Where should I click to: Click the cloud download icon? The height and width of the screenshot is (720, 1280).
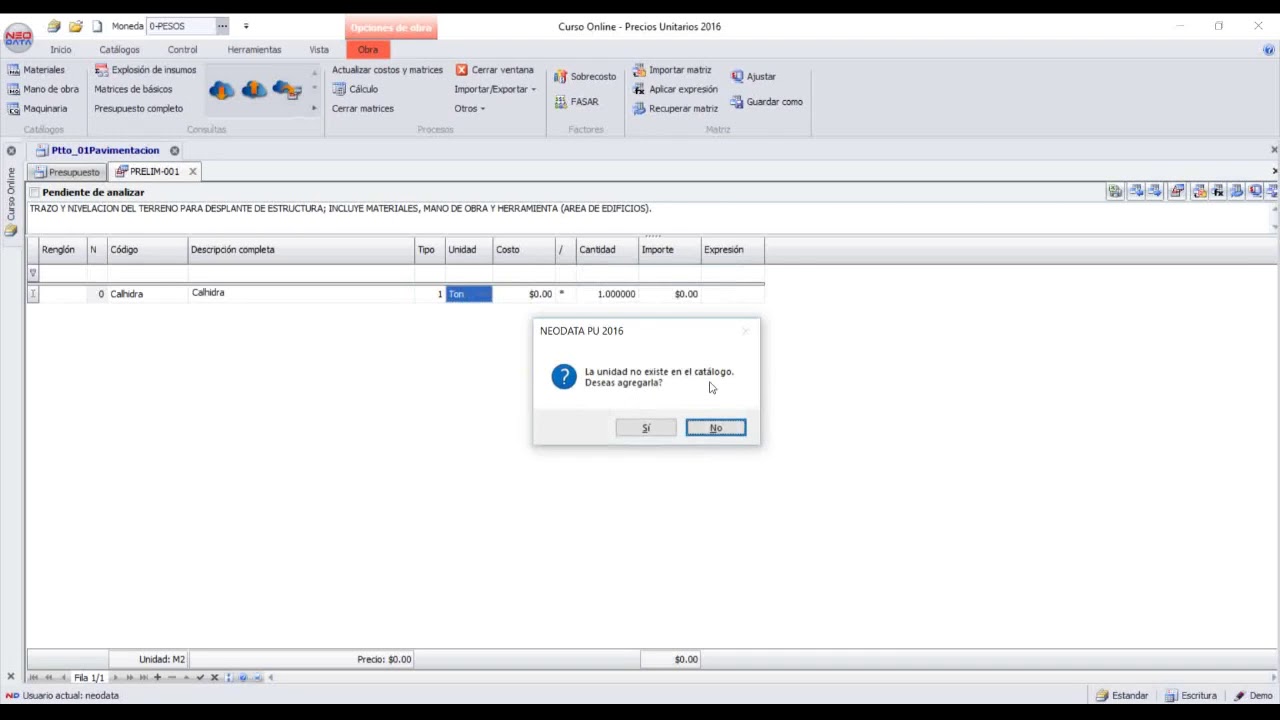(222, 90)
